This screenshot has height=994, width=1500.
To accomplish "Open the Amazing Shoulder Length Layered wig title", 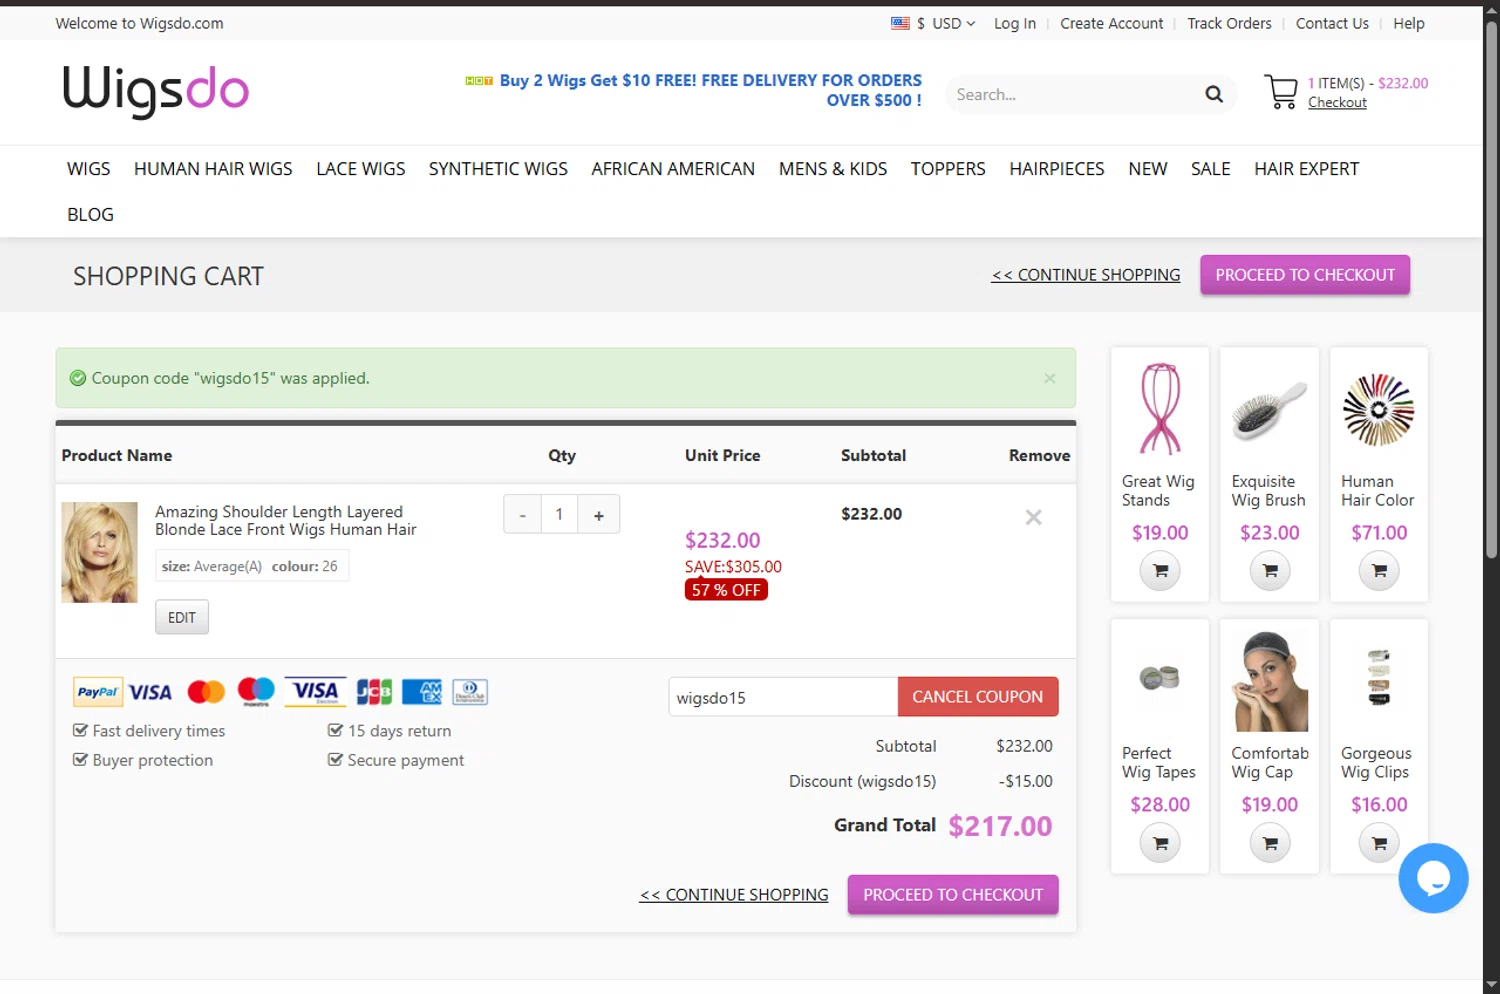I will click(286, 520).
